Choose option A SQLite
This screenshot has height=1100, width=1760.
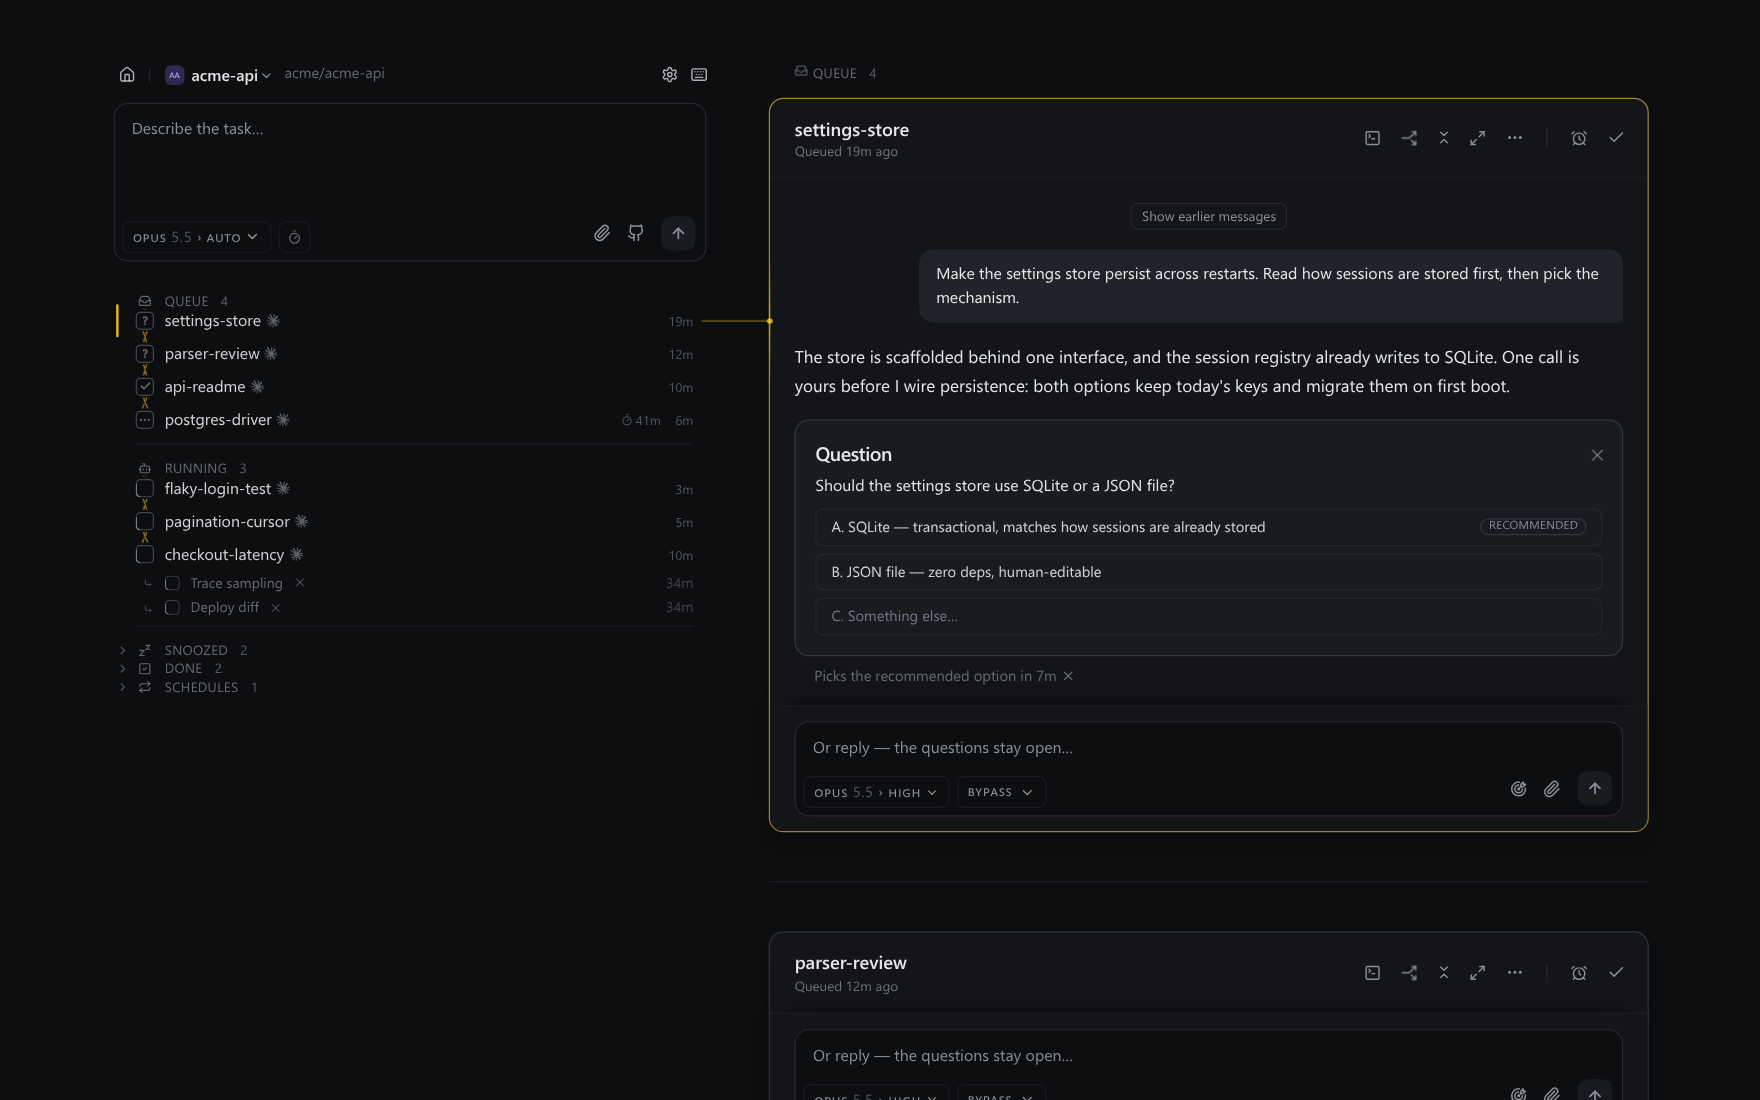(1208, 527)
